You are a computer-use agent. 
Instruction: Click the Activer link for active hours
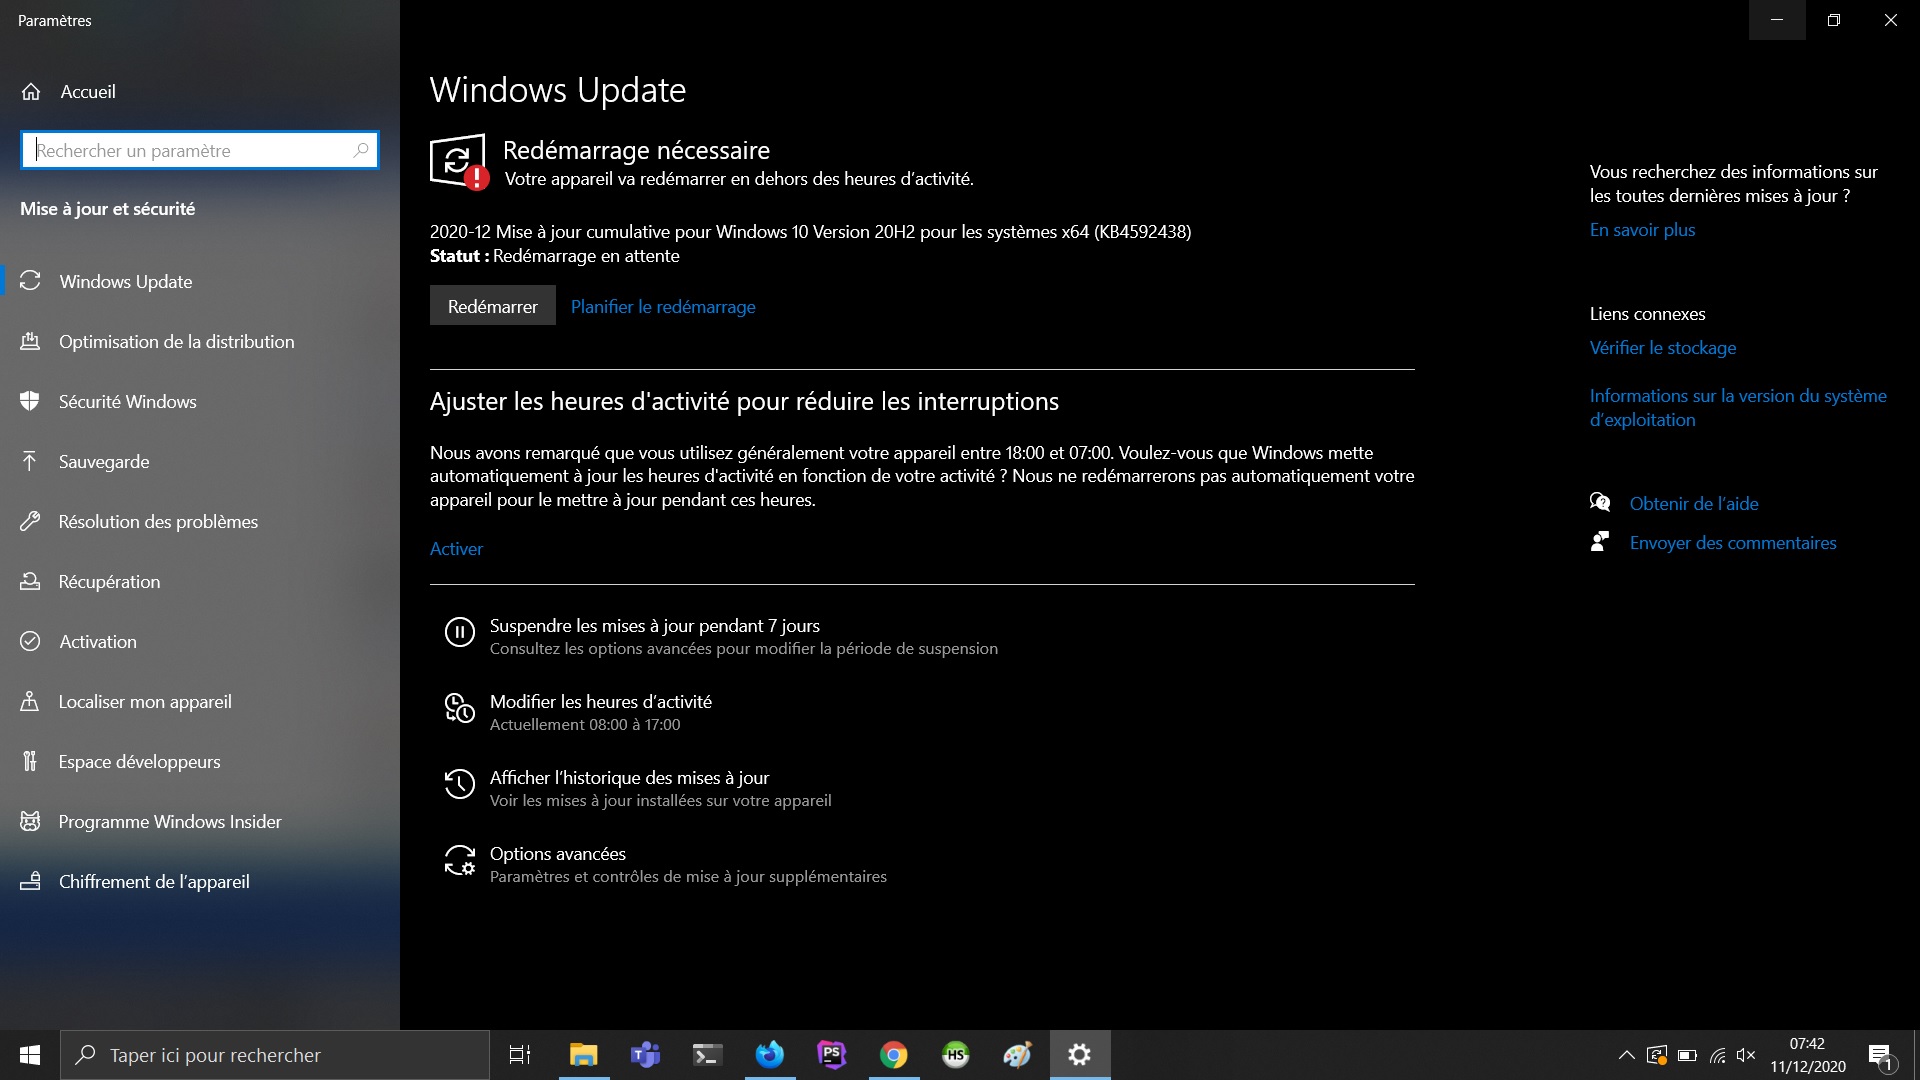(456, 549)
